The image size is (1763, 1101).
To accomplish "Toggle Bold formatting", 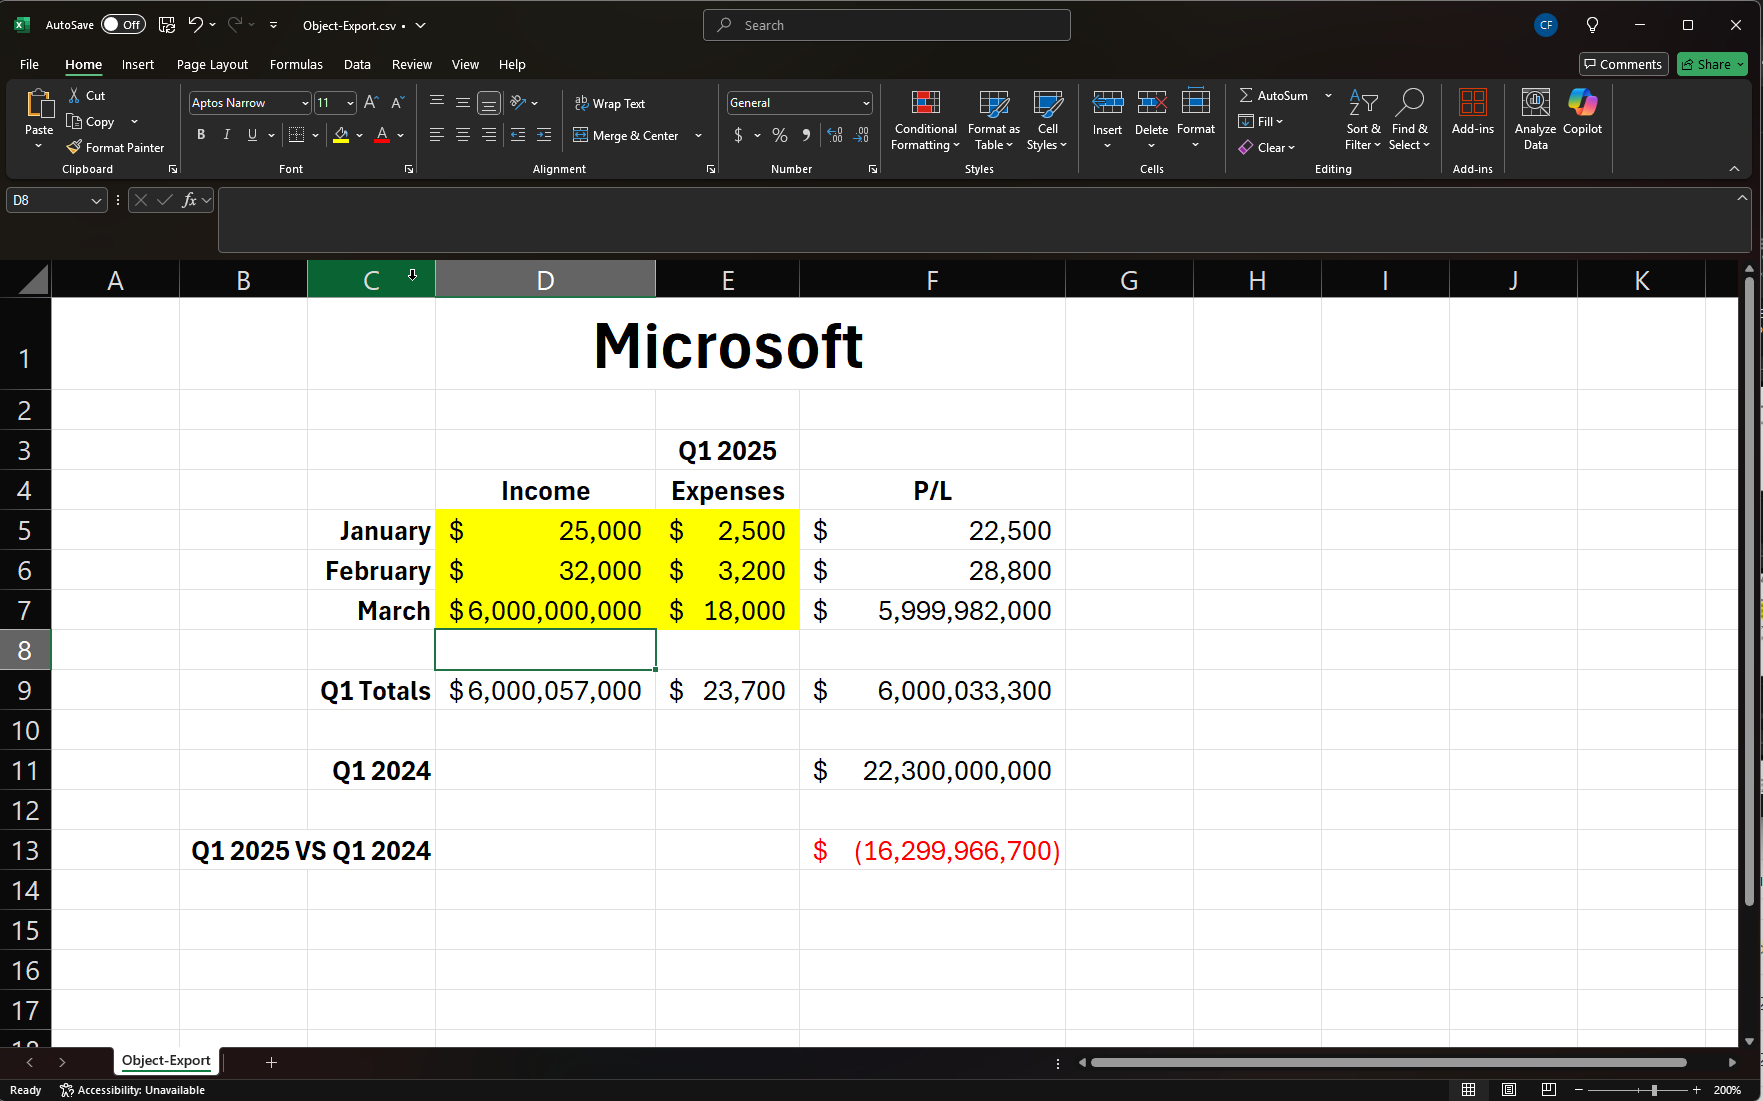I will (x=201, y=135).
